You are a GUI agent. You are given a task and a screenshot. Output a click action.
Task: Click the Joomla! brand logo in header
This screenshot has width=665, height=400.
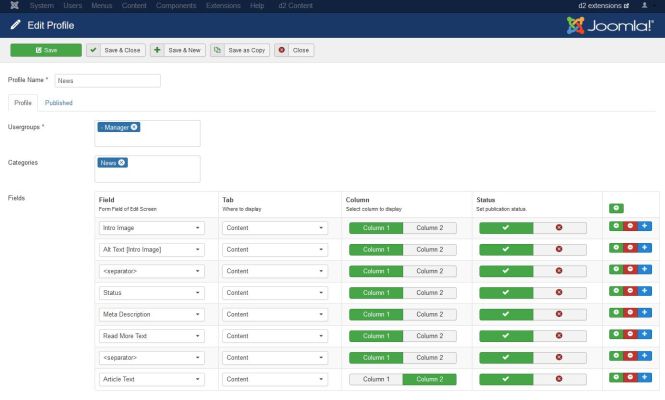[x=610, y=25]
